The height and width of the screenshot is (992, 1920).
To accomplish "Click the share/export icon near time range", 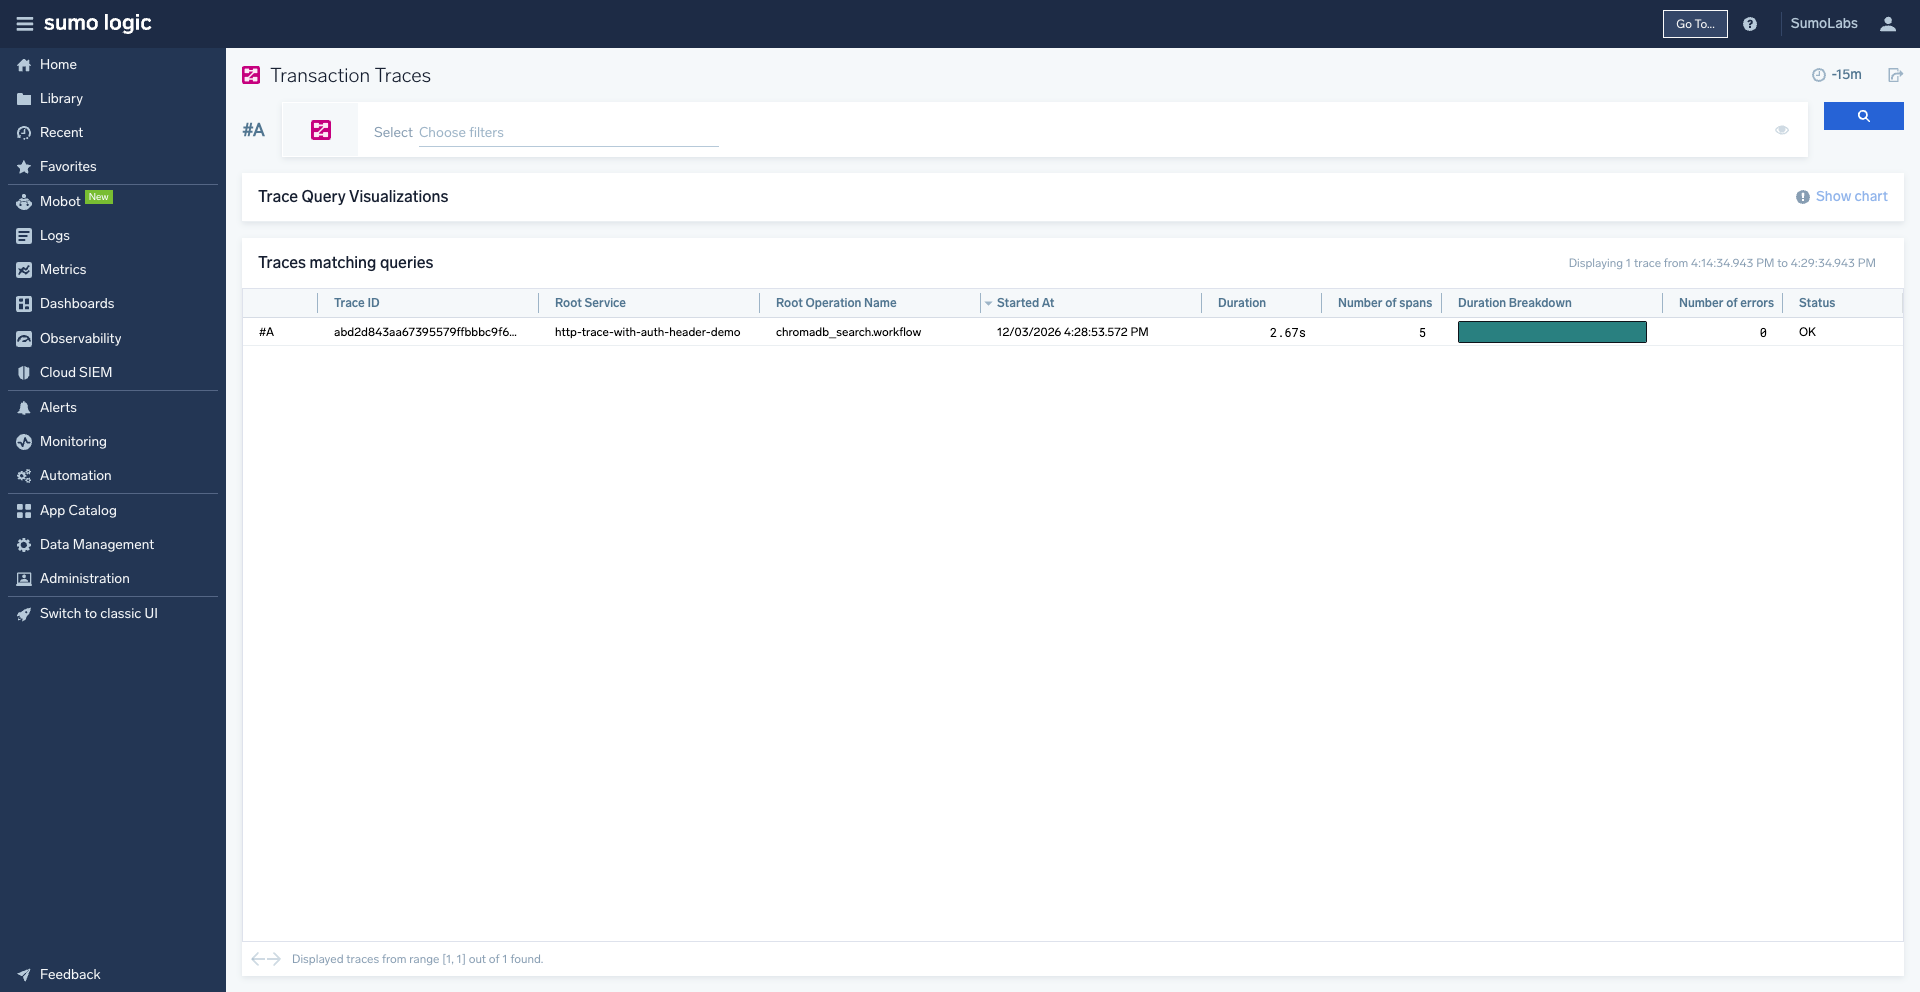I will click(x=1894, y=75).
